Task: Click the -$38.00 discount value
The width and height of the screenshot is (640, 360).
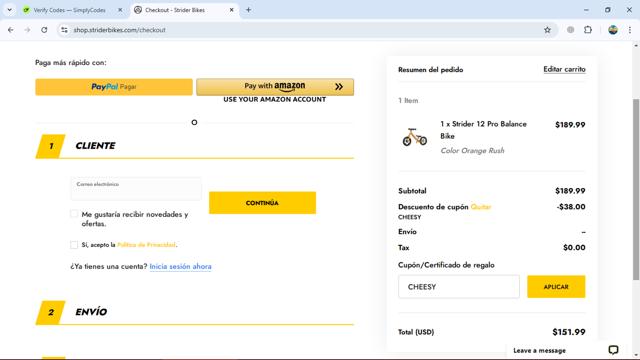Action: click(x=571, y=207)
